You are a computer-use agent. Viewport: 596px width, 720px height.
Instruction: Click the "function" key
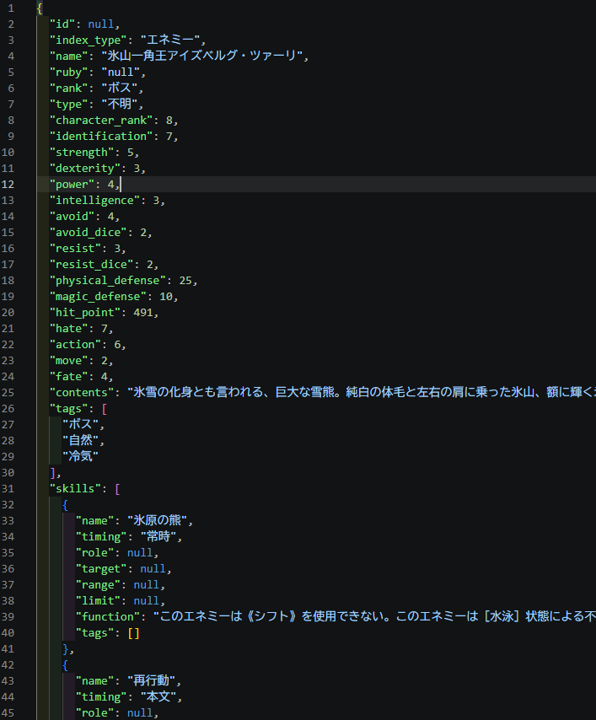coord(107,617)
